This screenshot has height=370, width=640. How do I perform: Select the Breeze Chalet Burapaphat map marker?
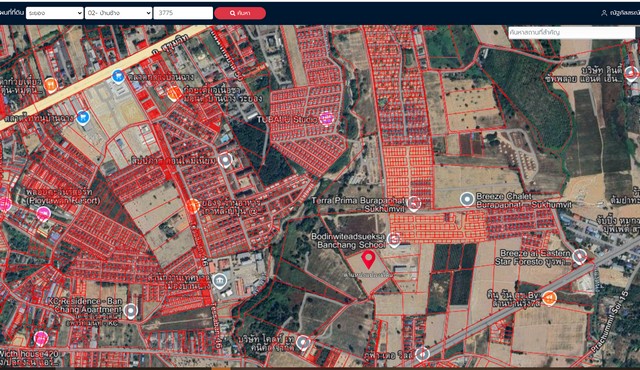click(x=467, y=199)
